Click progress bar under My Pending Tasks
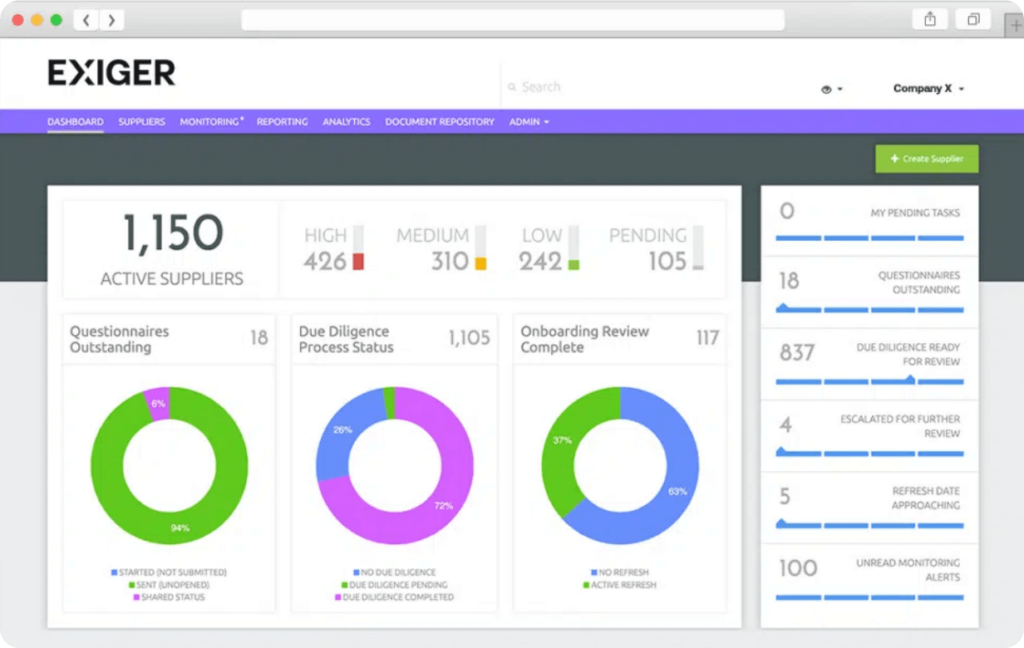The width and height of the screenshot is (1024, 648). (869, 238)
